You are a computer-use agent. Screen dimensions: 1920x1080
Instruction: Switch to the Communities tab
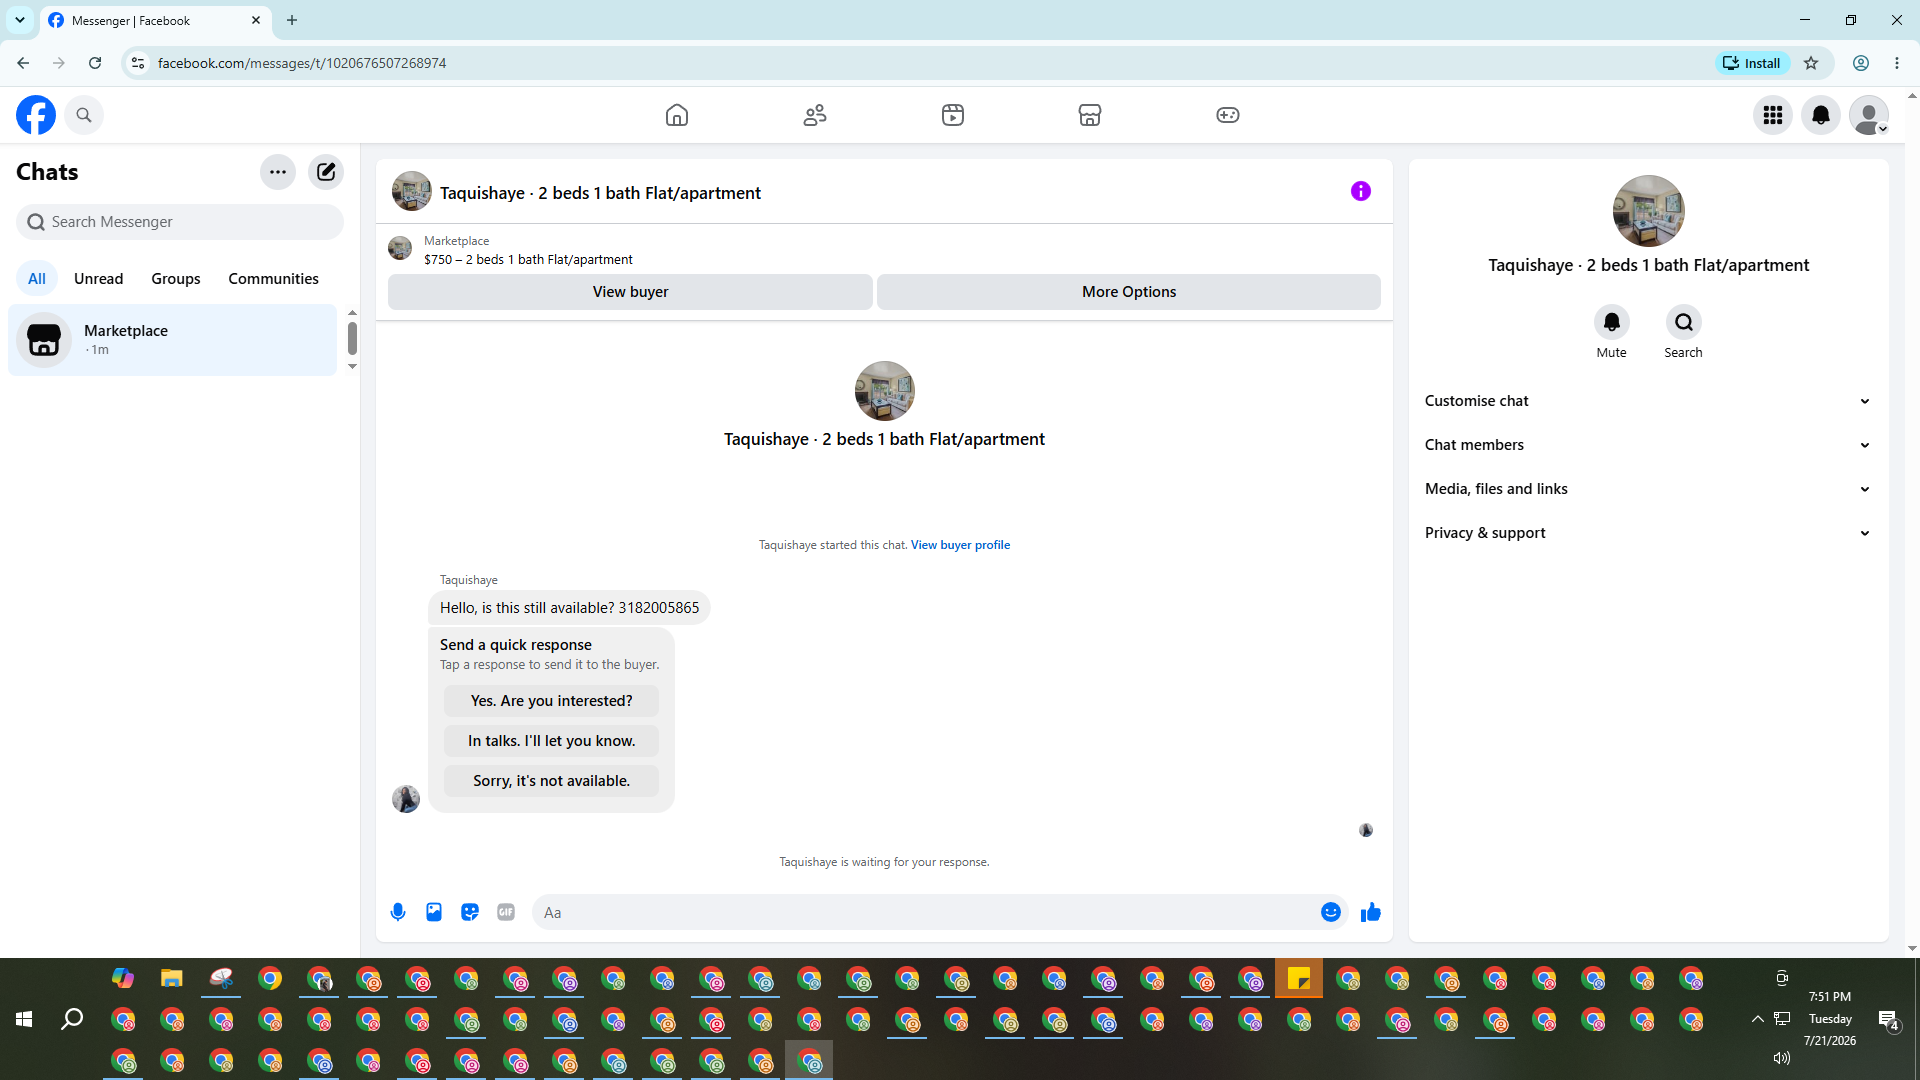273,279
